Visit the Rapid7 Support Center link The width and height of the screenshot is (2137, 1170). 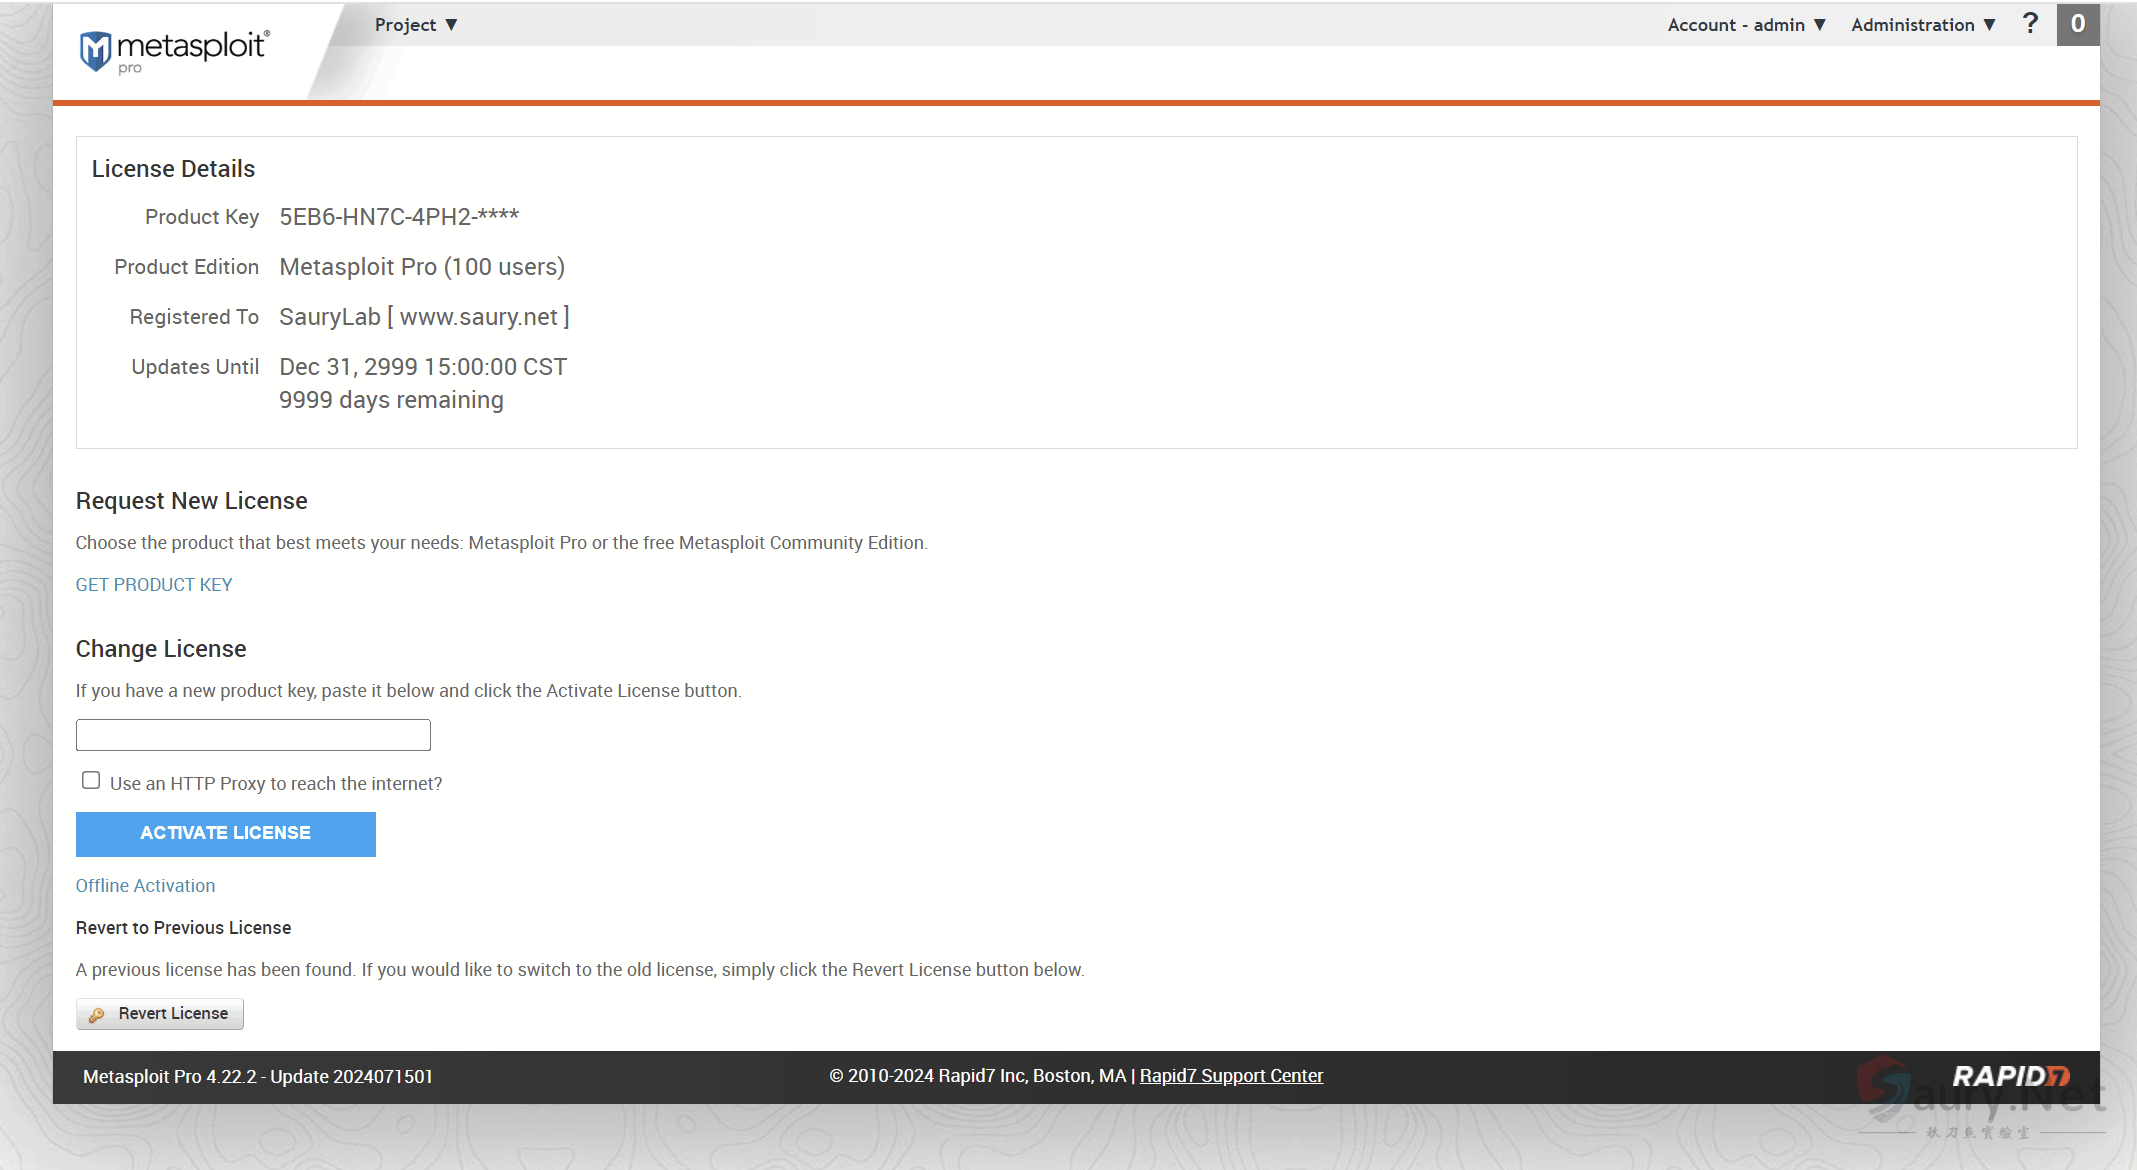click(x=1231, y=1076)
